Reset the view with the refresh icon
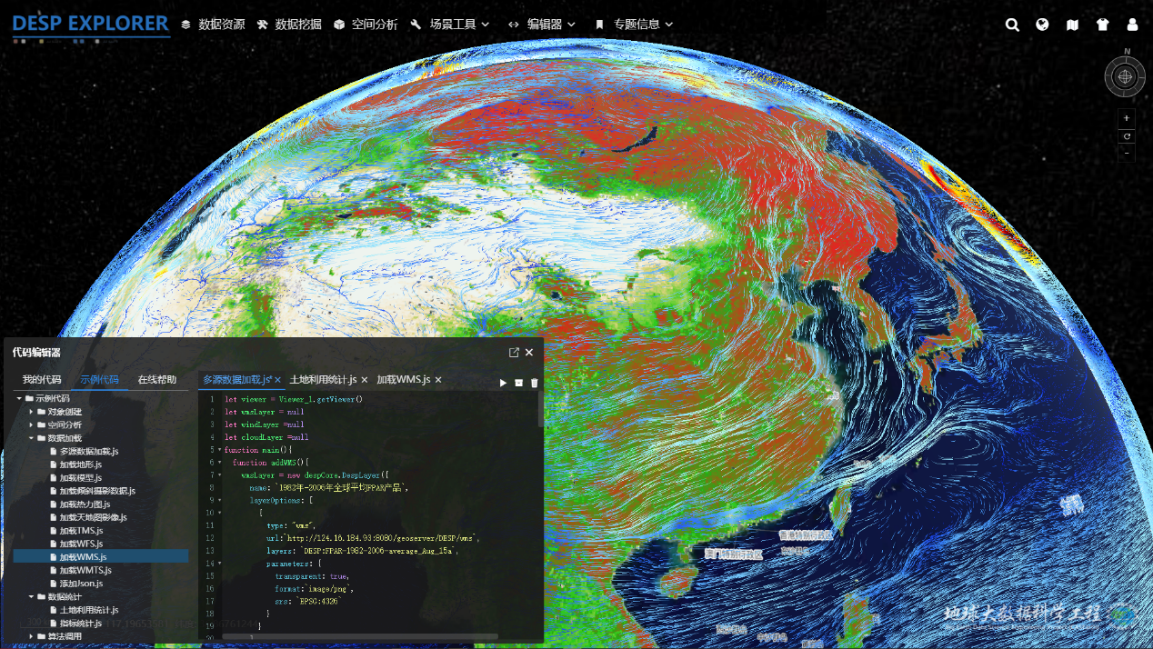Viewport: 1153px width, 649px height. coord(1126,136)
